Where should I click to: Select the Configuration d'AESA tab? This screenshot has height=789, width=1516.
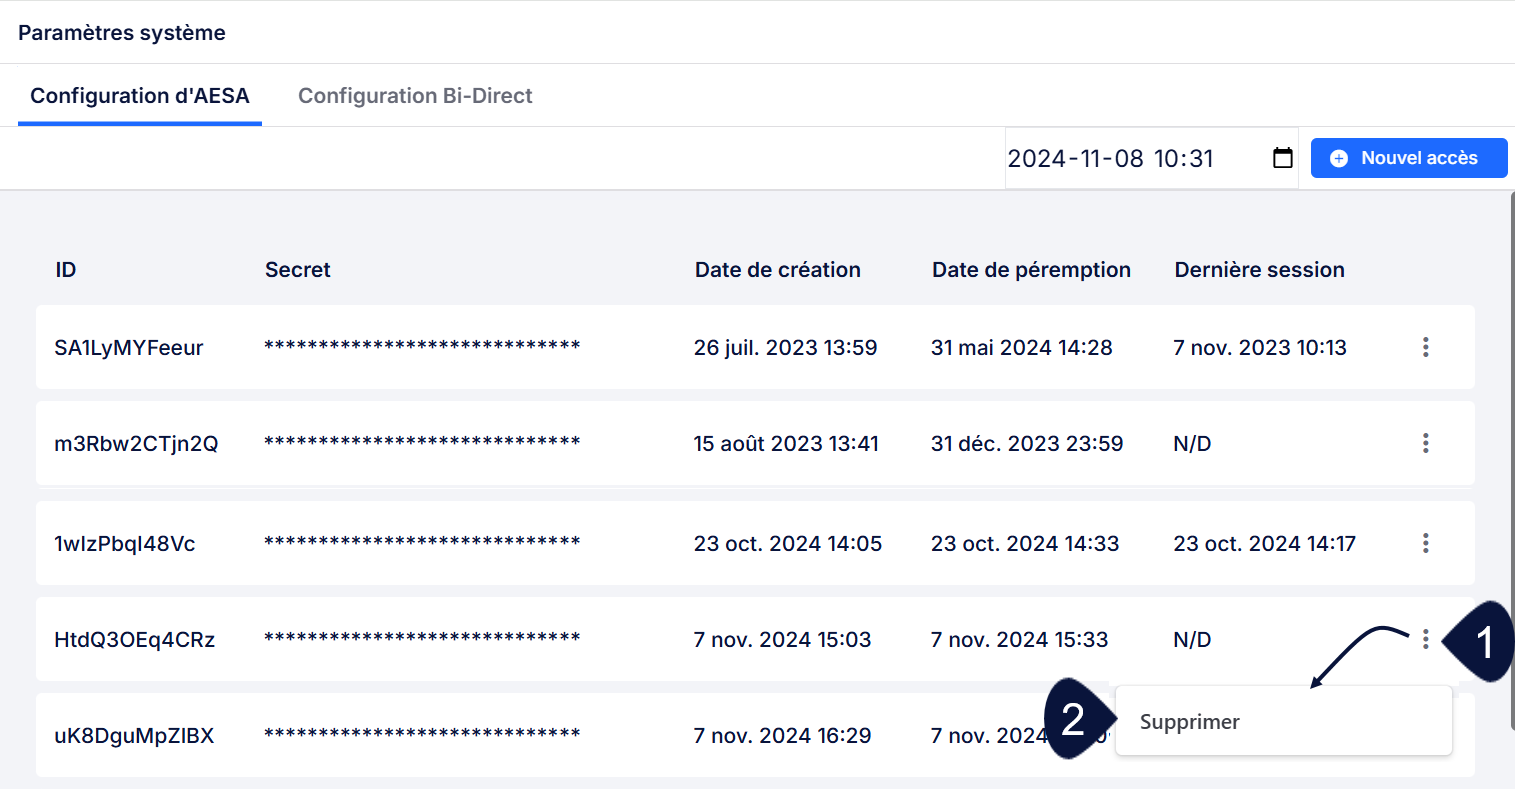pos(140,96)
